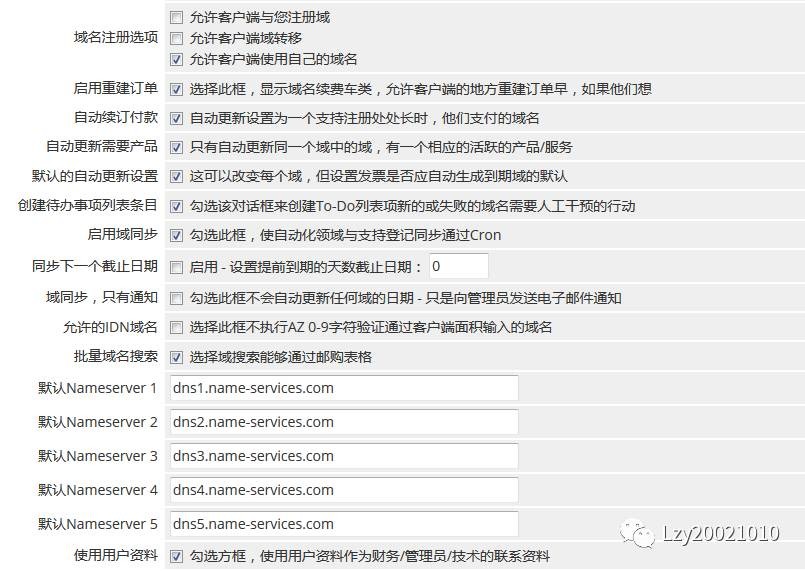
Task: Toggle the 自动更新需要产品 checkbox
Action: 176,148
